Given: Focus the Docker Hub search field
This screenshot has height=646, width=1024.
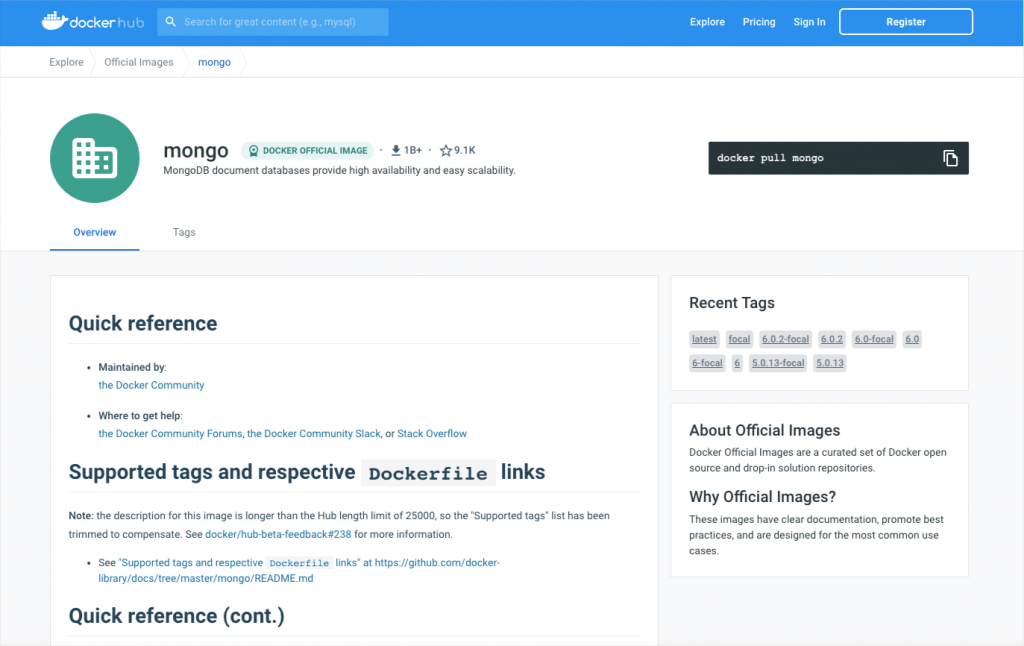Looking at the screenshot, I should [273, 22].
